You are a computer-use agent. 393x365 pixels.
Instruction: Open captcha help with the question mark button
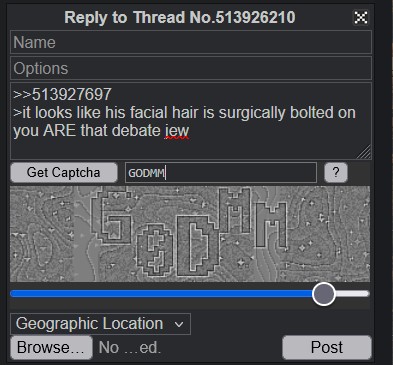[336, 172]
